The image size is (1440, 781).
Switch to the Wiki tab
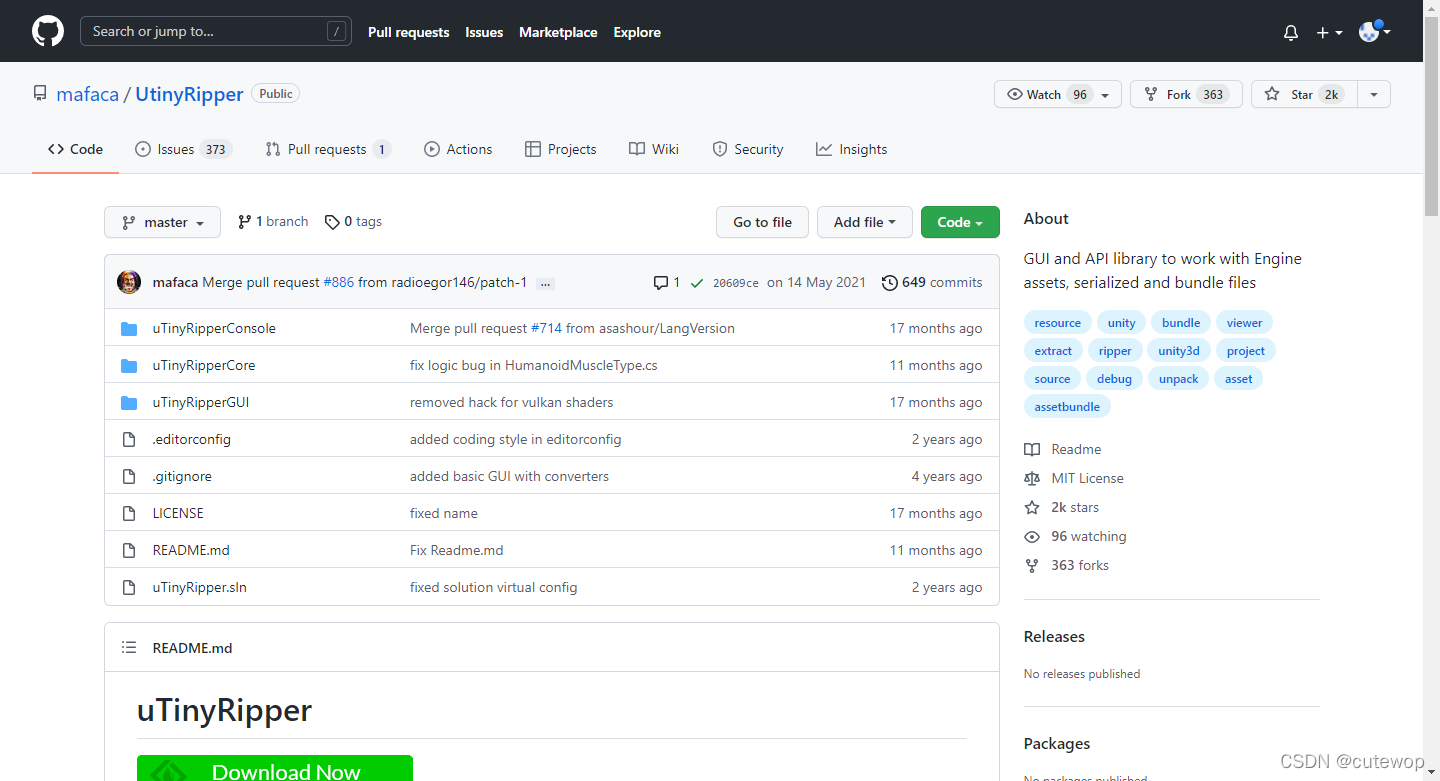(x=654, y=149)
